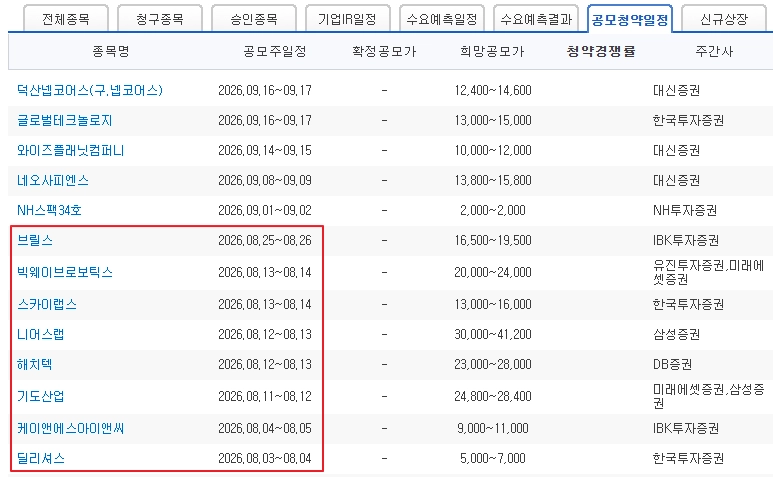Open the 덕산넵코어스(구.넵코어스) stock link
The image size is (773, 477).
(90, 90)
